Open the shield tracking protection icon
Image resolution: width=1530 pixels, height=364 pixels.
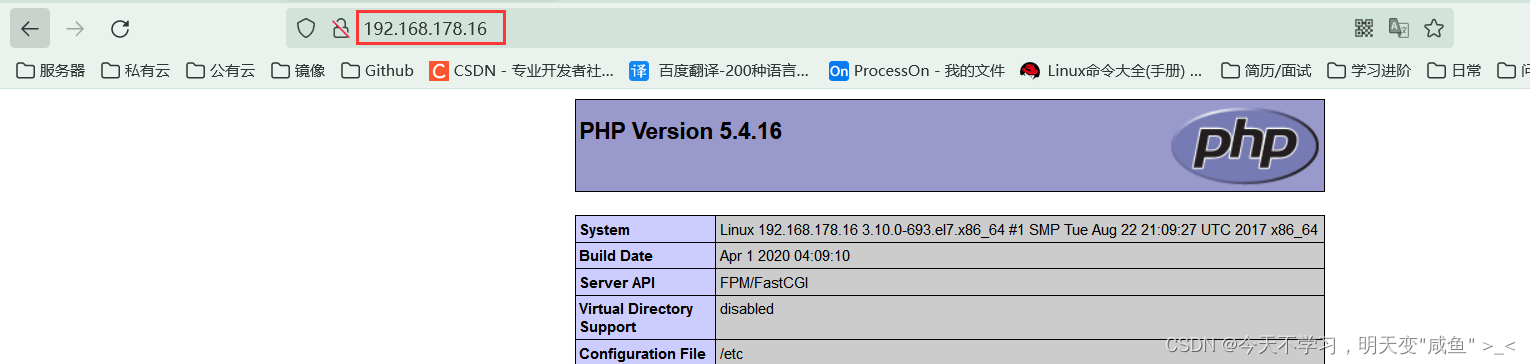(x=306, y=29)
